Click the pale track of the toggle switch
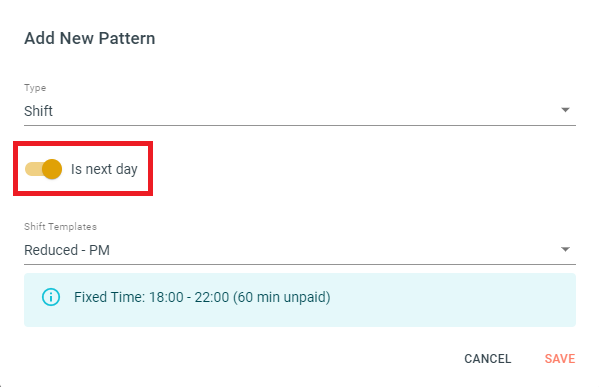The width and height of the screenshot is (599, 387). (x=33, y=169)
